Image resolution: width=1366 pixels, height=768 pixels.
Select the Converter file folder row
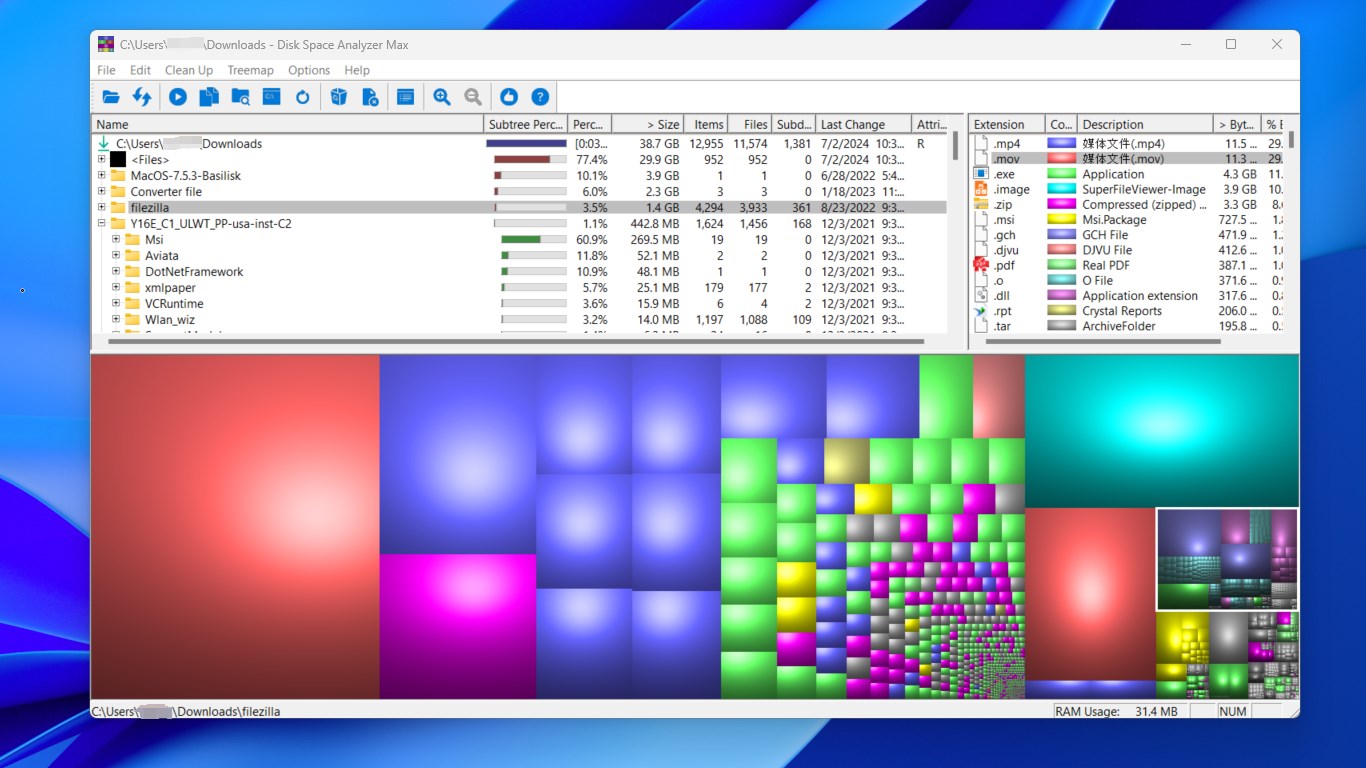[x=519, y=192]
